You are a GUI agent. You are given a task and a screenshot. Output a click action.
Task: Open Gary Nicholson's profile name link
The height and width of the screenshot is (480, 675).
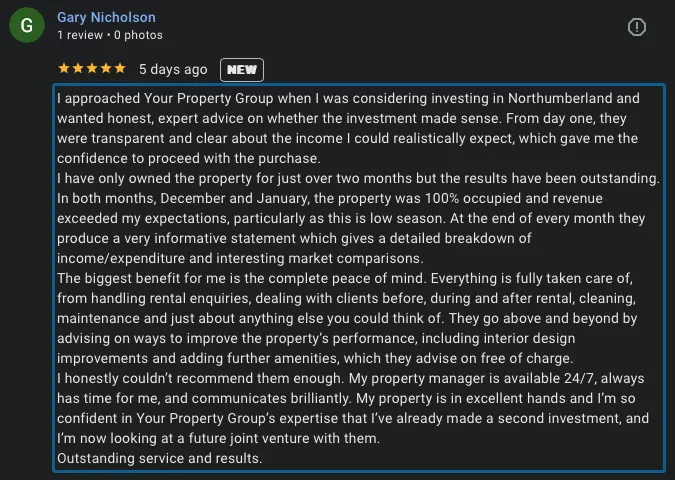tap(106, 17)
